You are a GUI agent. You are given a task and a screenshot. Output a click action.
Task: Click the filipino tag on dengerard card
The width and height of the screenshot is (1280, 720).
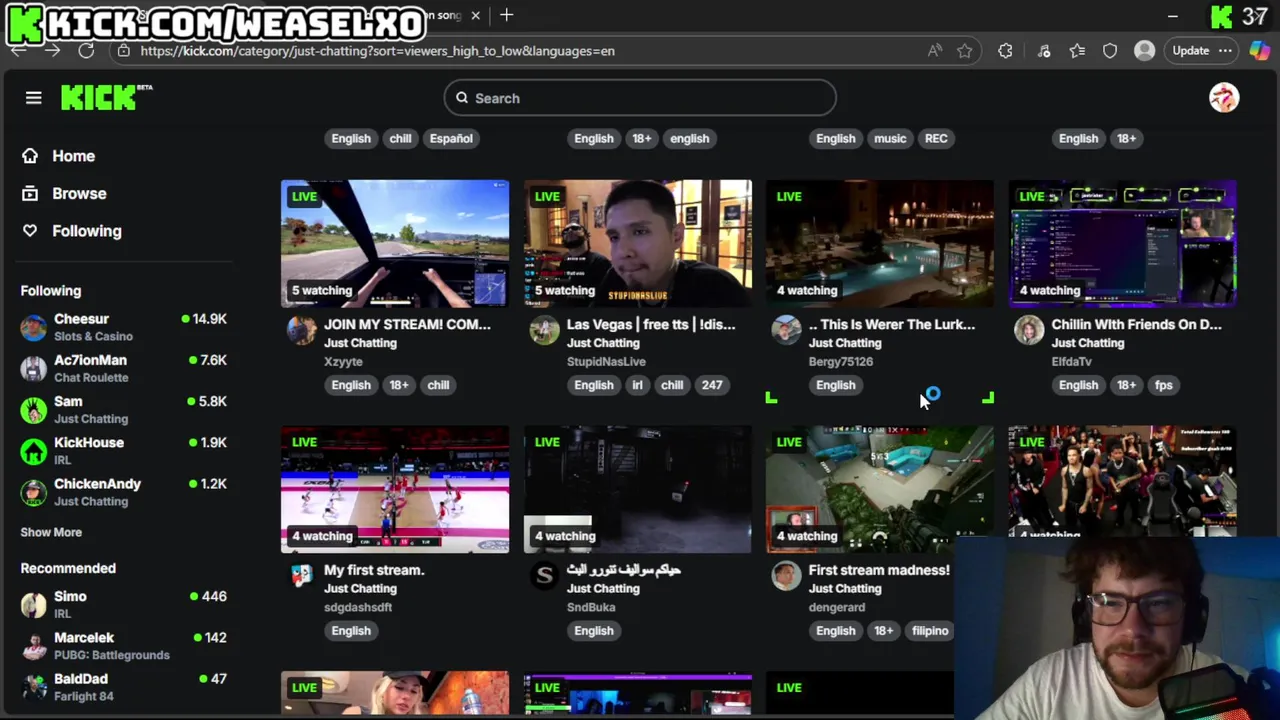tap(930, 630)
